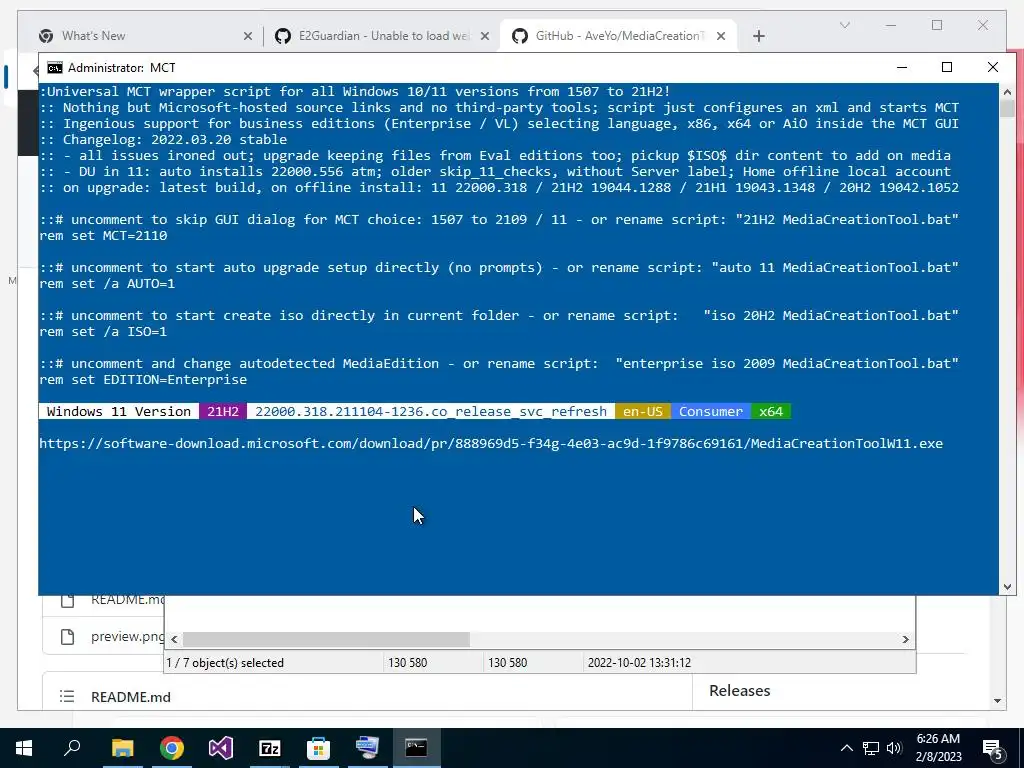1024x768 pixels.
Task: Click the horizontal scrollbar left arrow
Action: point(174,639)
